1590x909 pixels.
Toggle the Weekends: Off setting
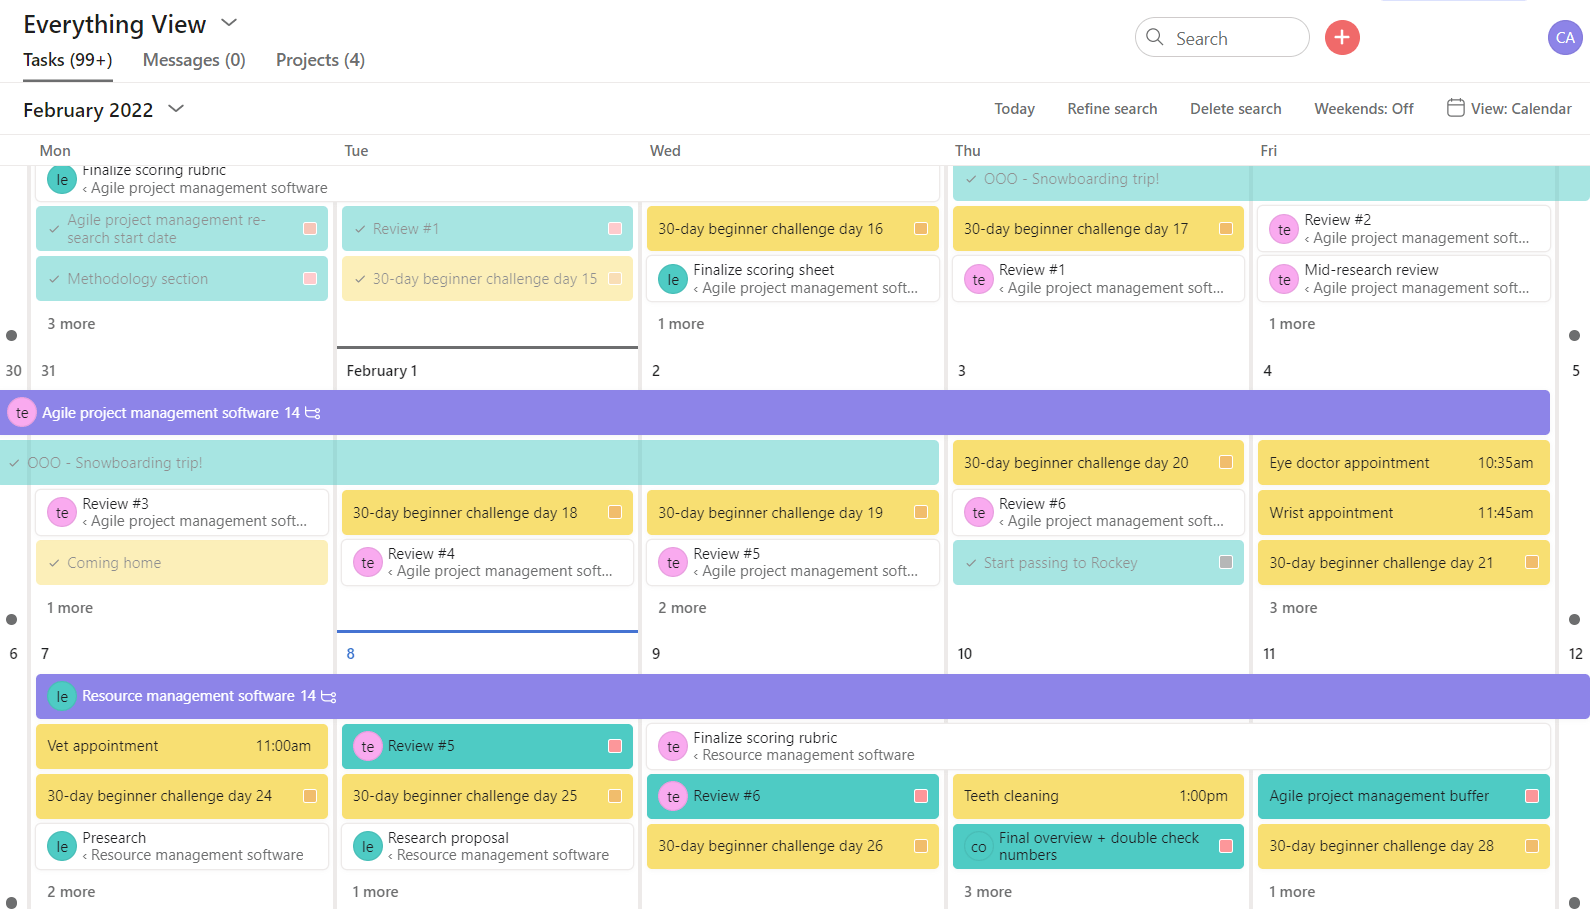[x=1363, y=109]
